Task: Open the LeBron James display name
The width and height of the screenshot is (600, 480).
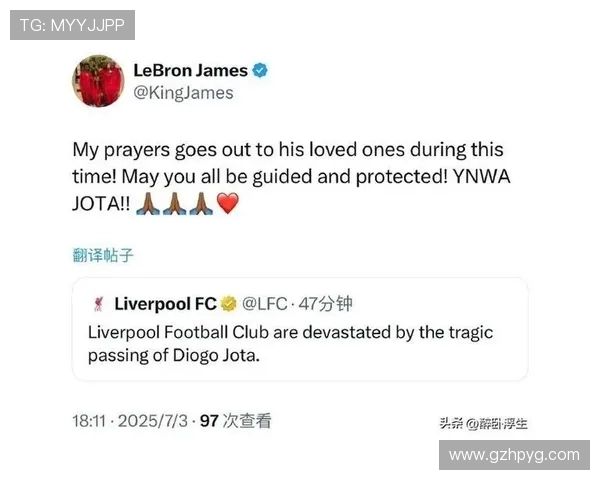Action: 191,70
